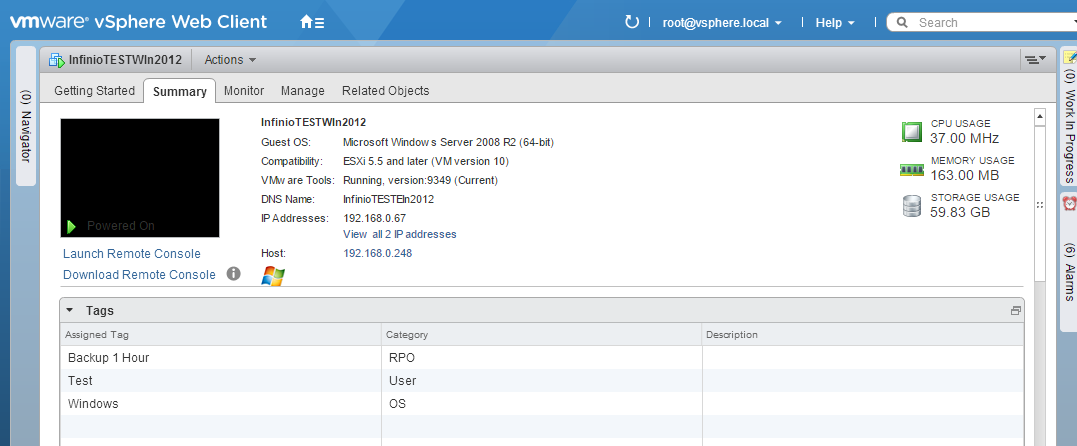Viewport: 1077px width, 446px height.
Task: Sort by Description column header
Action: [x=863, y=335]
